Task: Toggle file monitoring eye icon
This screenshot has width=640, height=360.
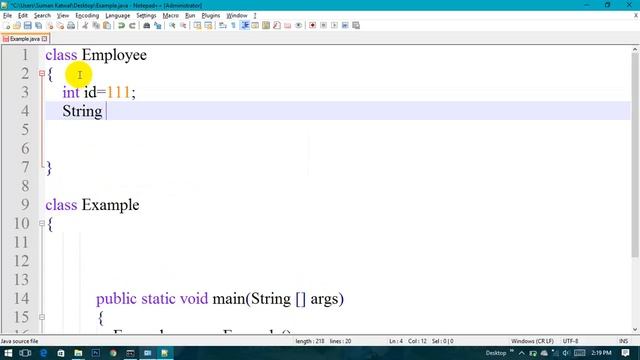Action: point(299,25)
